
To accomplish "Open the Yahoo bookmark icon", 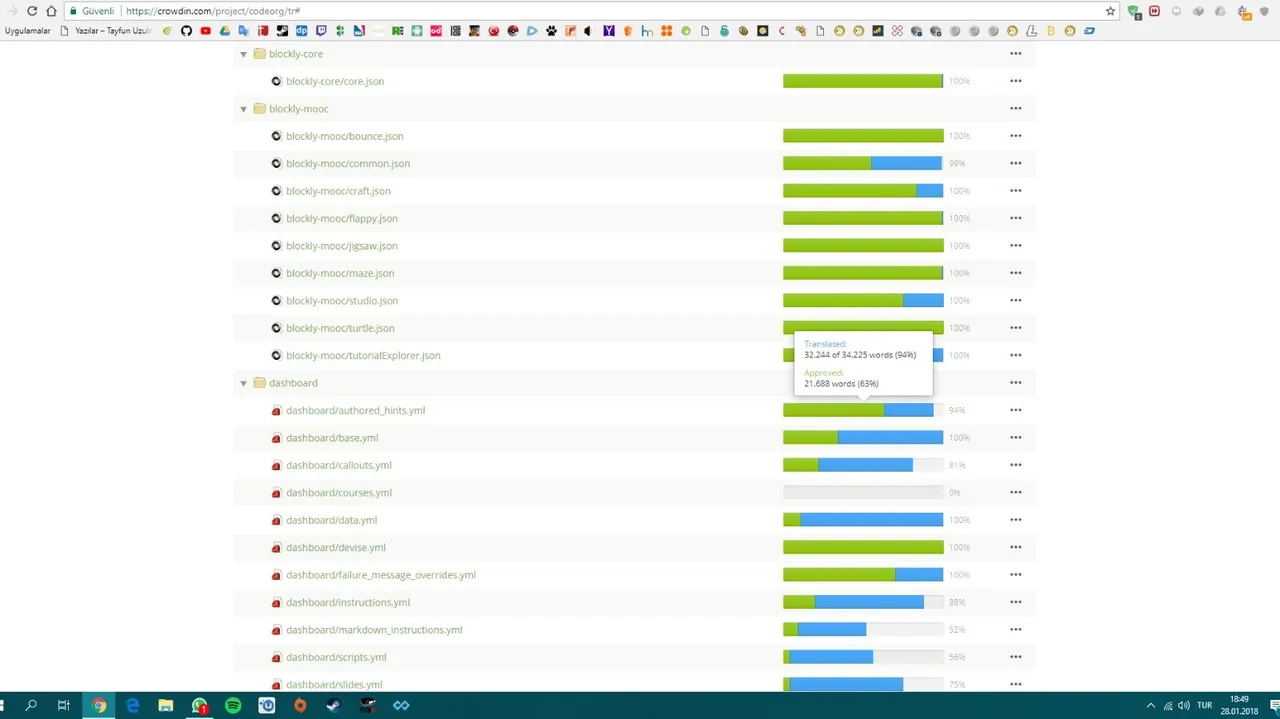I will pos(609,31).
